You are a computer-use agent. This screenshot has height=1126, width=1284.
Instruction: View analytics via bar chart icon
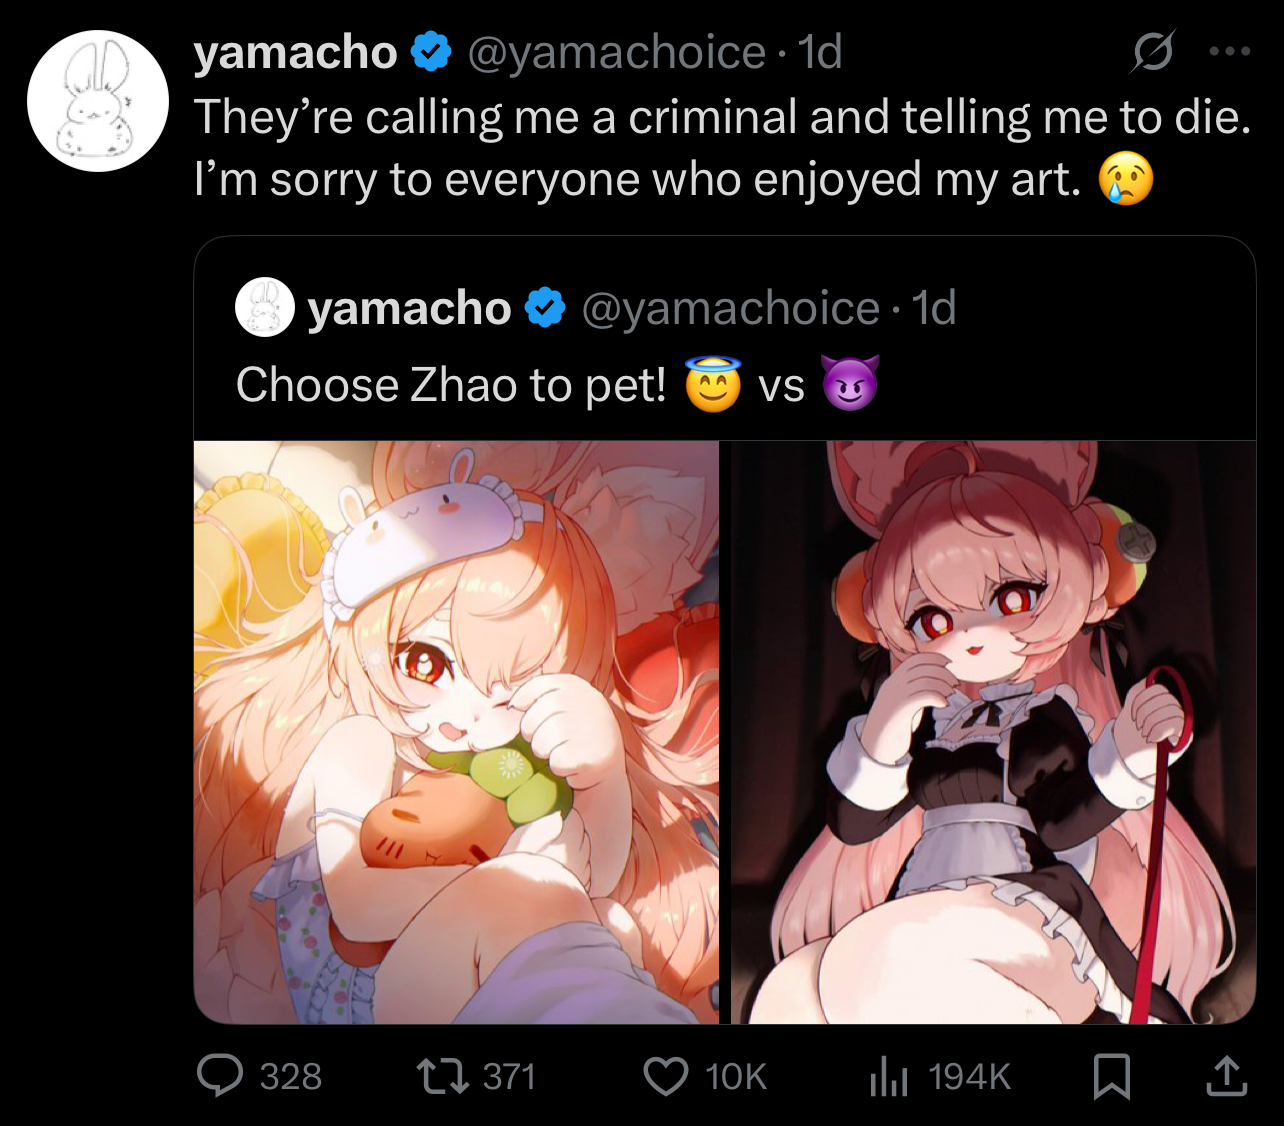888,1076
